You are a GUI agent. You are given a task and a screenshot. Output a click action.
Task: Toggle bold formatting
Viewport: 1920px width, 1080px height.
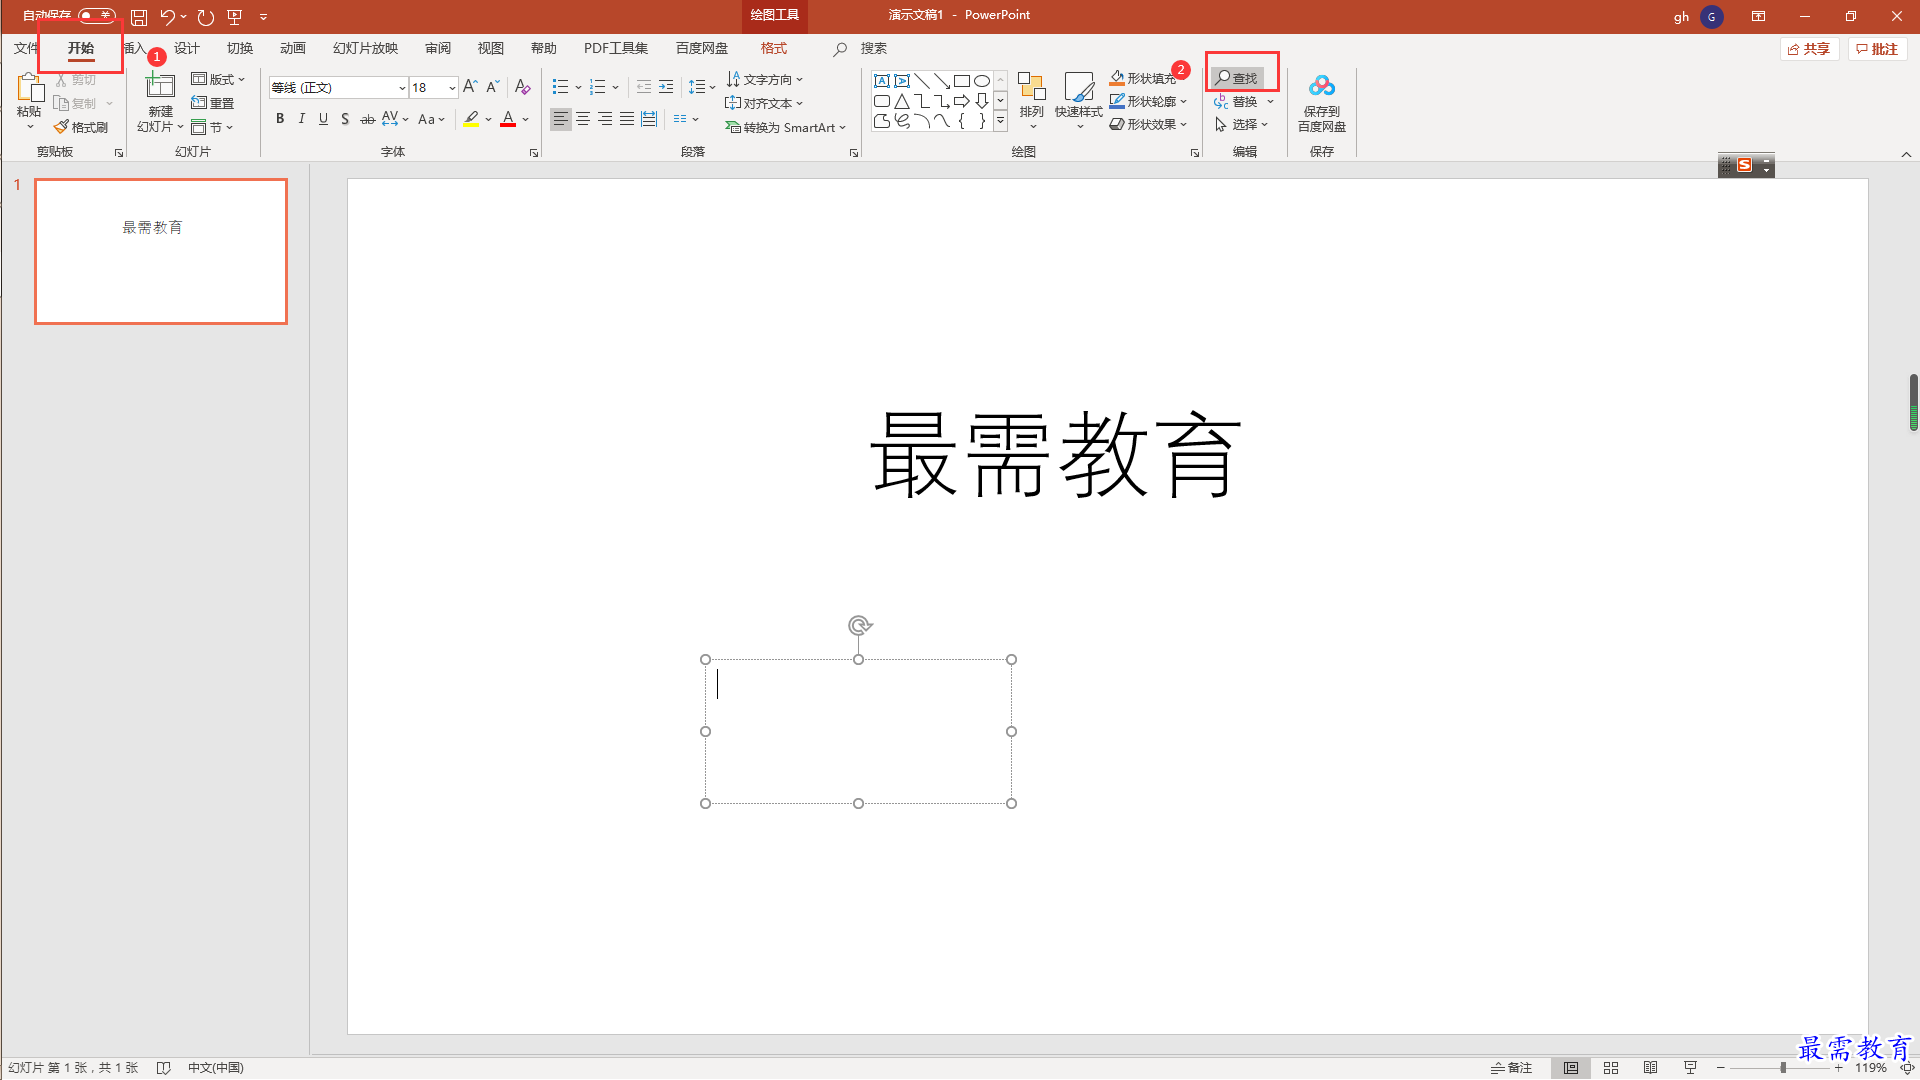(x=280, y=119)
